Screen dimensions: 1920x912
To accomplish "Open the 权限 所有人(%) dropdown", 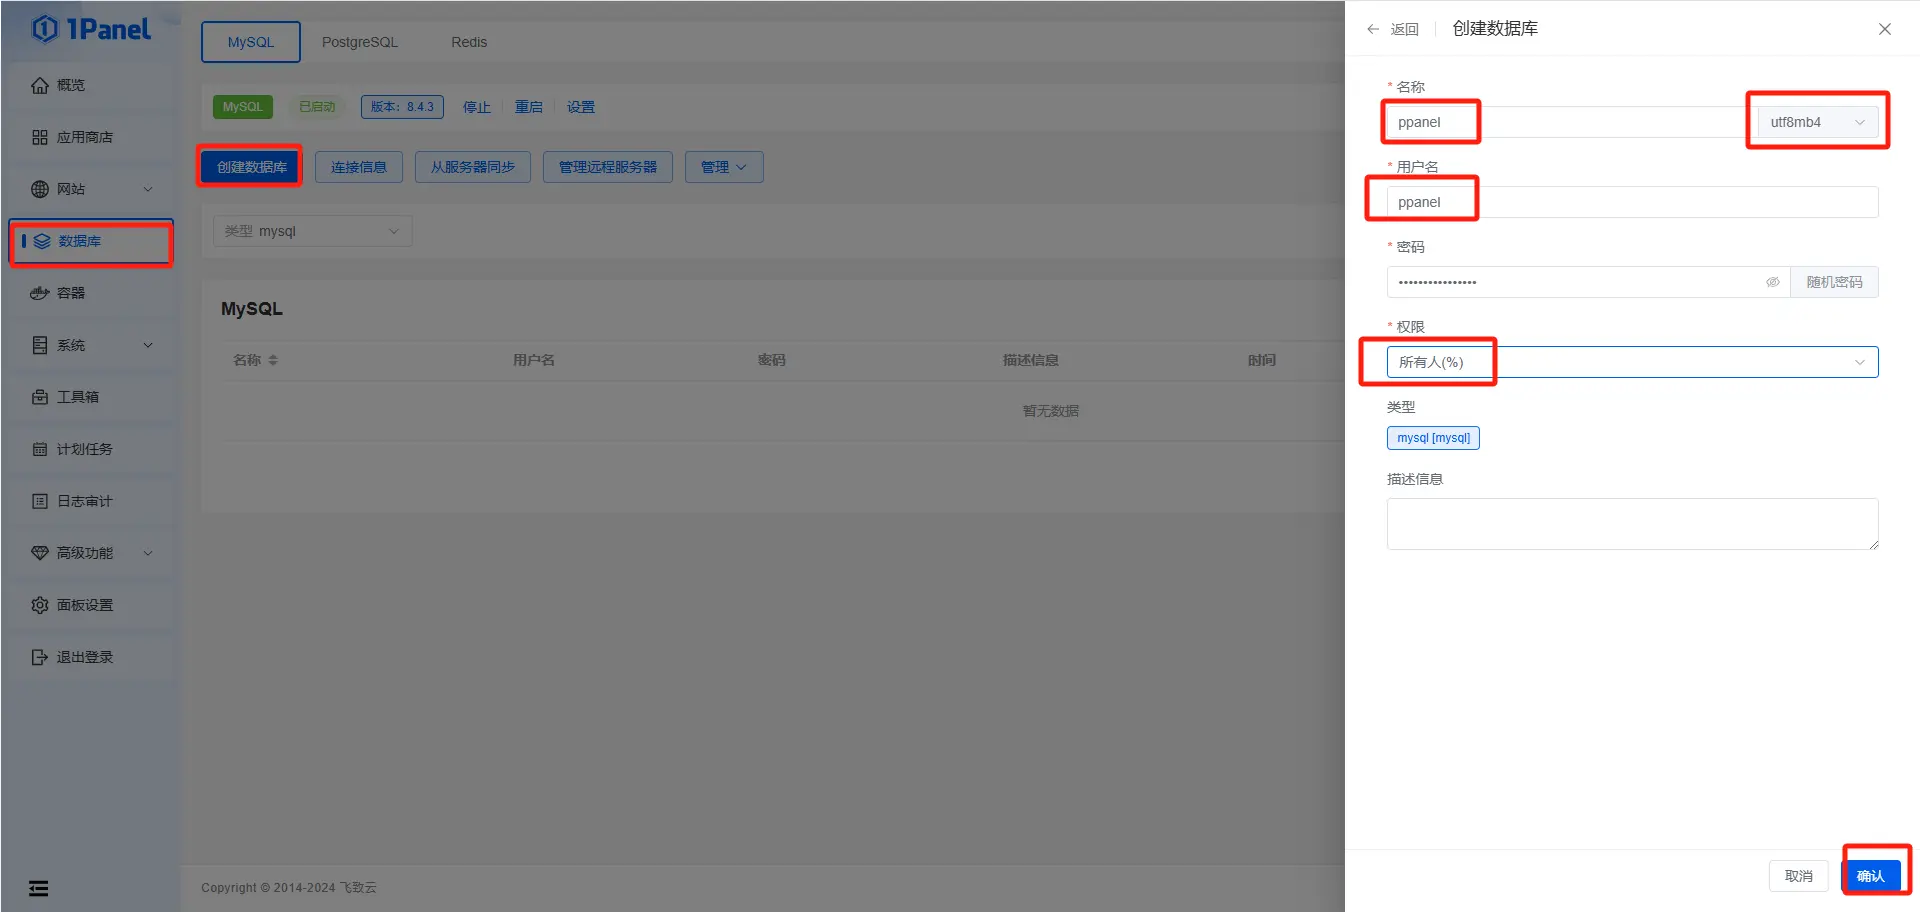I will pos(1632,362).
